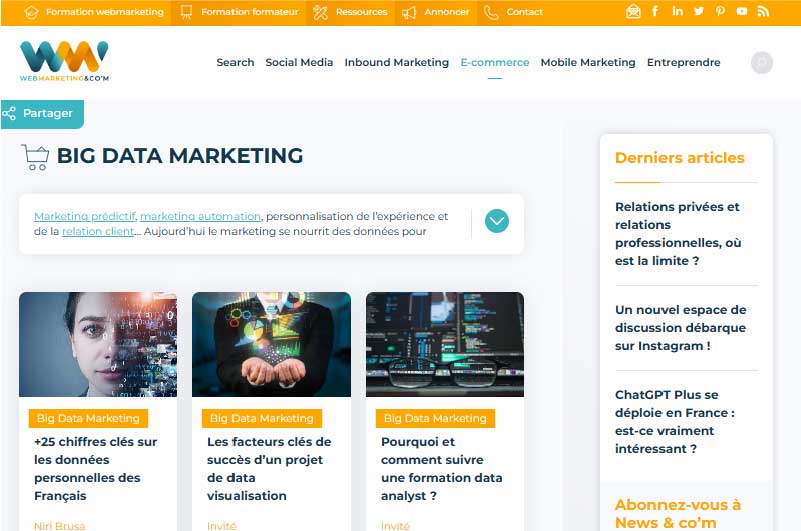The height and width of the screenshot is (531, 801).
Task: Go to Search category in main navigation
Action: coord(235,62)
